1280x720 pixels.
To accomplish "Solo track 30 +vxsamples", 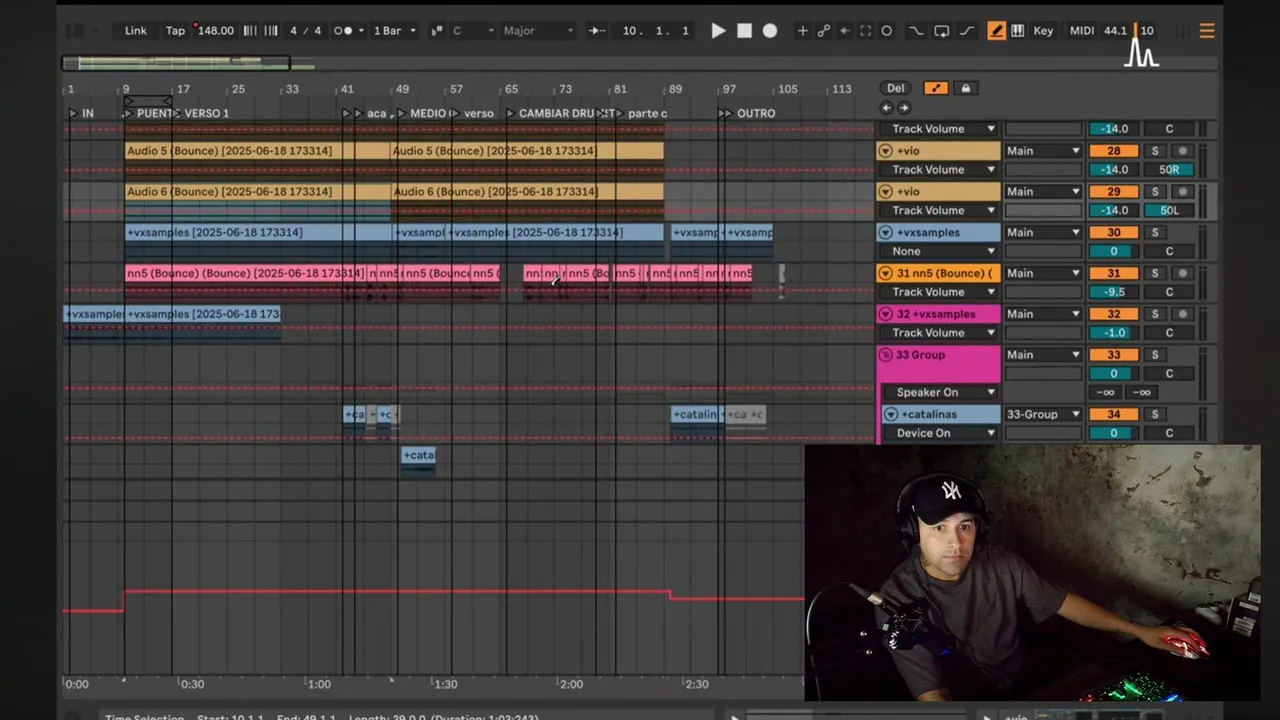I will (x=1154, y=233).
